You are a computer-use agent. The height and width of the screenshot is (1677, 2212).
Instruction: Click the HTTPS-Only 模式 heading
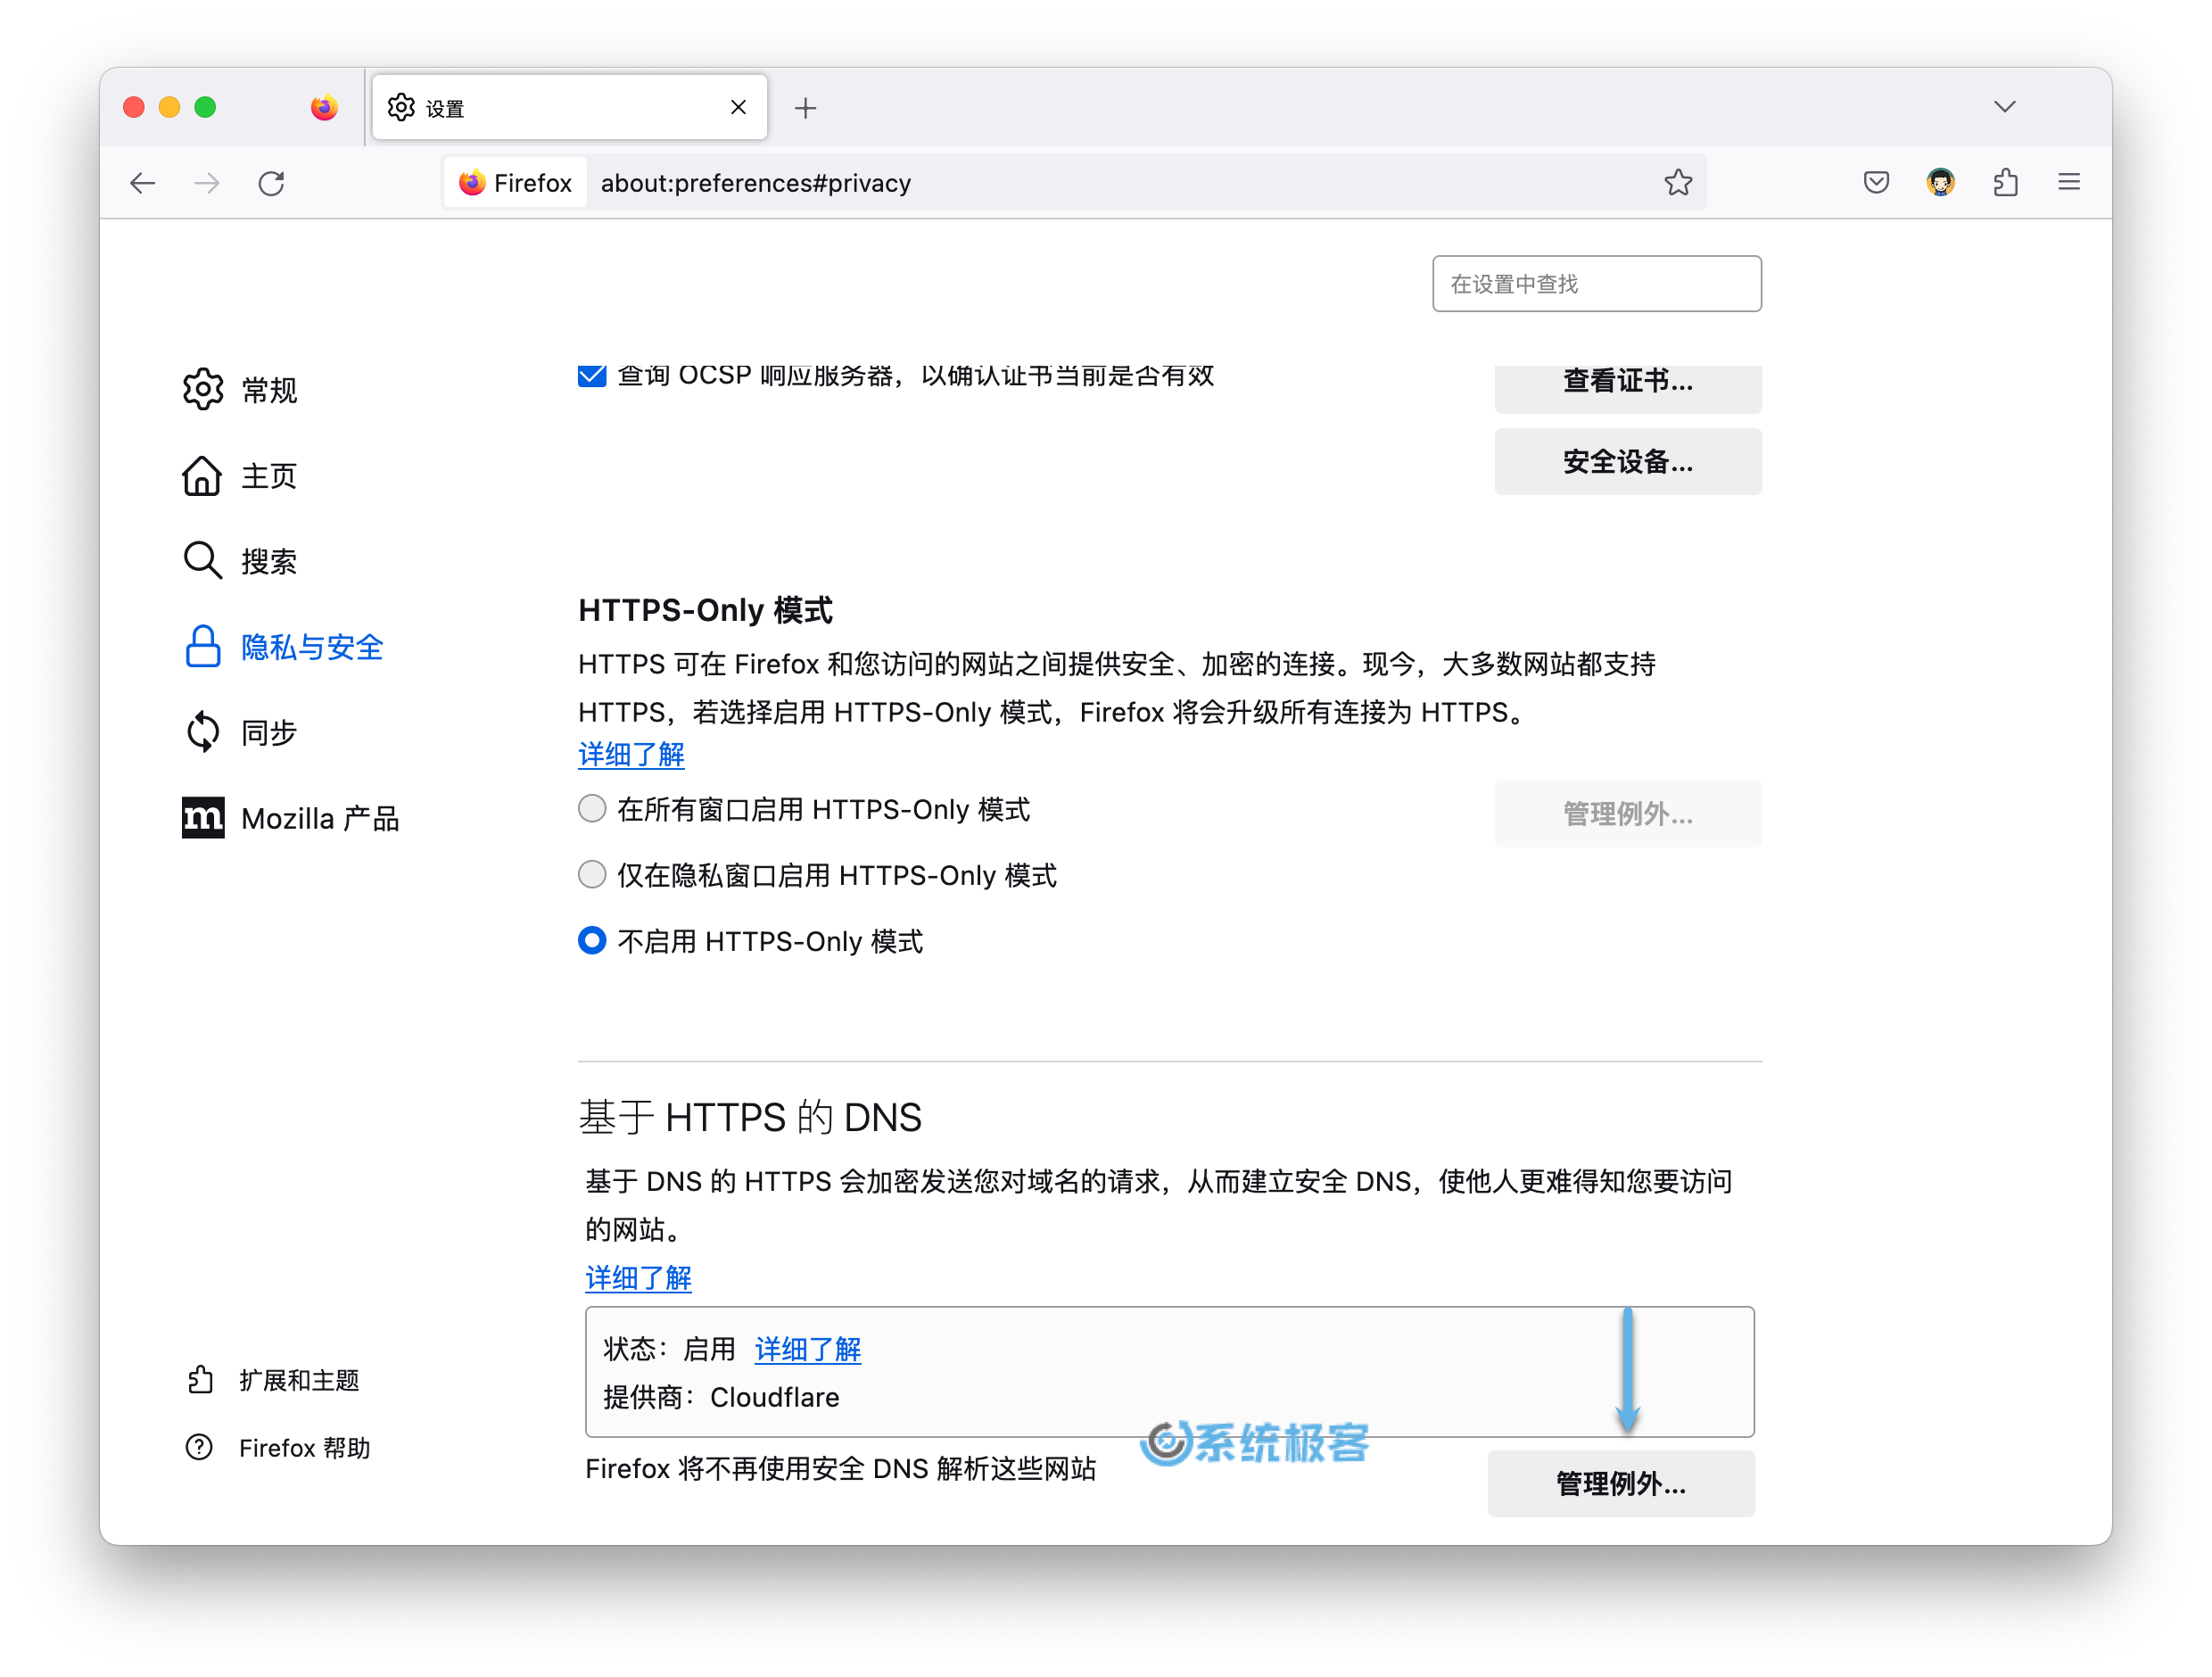pos(705,609)
